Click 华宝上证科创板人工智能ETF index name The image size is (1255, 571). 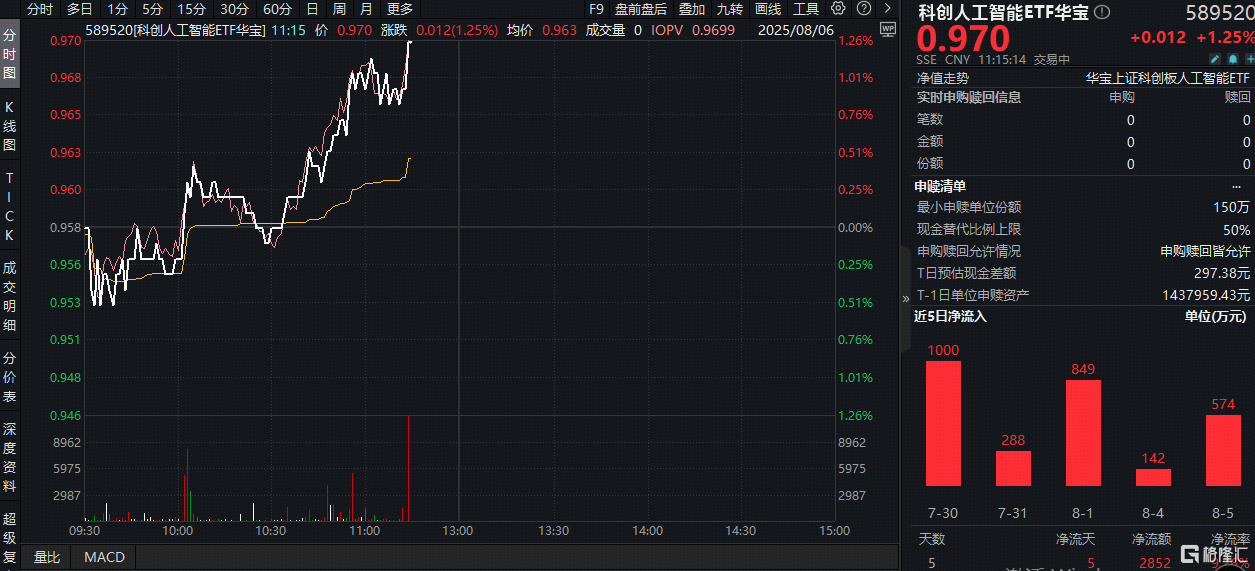click(1168, 77)
